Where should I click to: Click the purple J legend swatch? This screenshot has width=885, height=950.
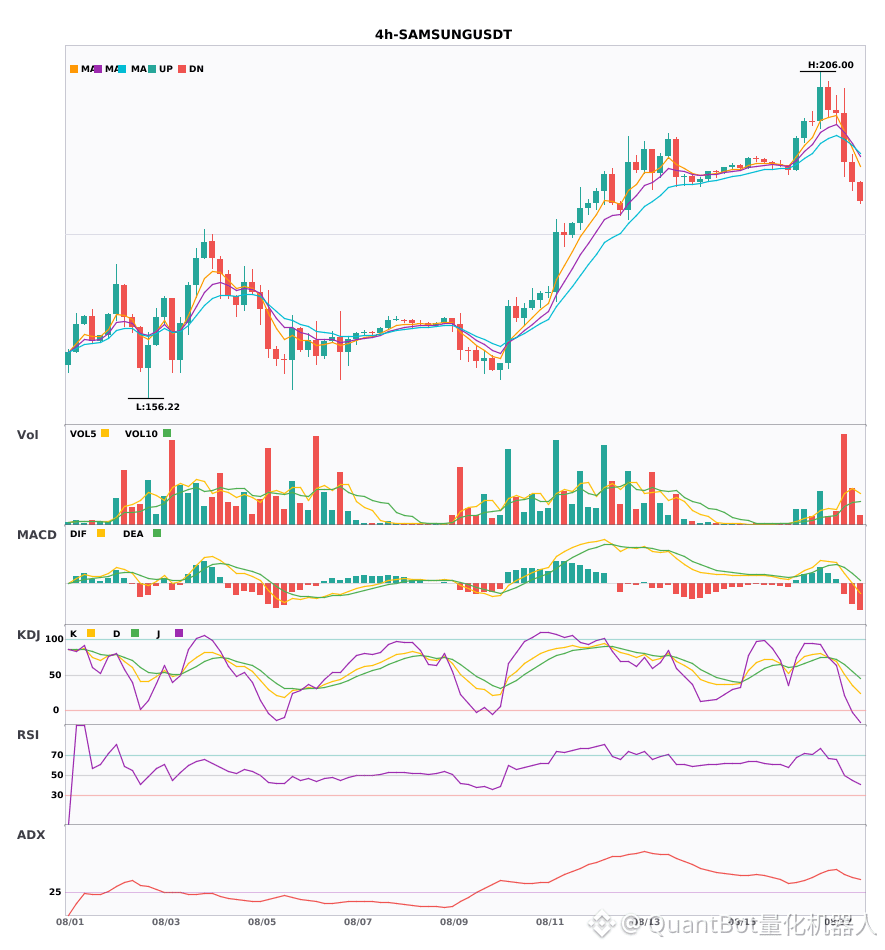coord(179,633)
